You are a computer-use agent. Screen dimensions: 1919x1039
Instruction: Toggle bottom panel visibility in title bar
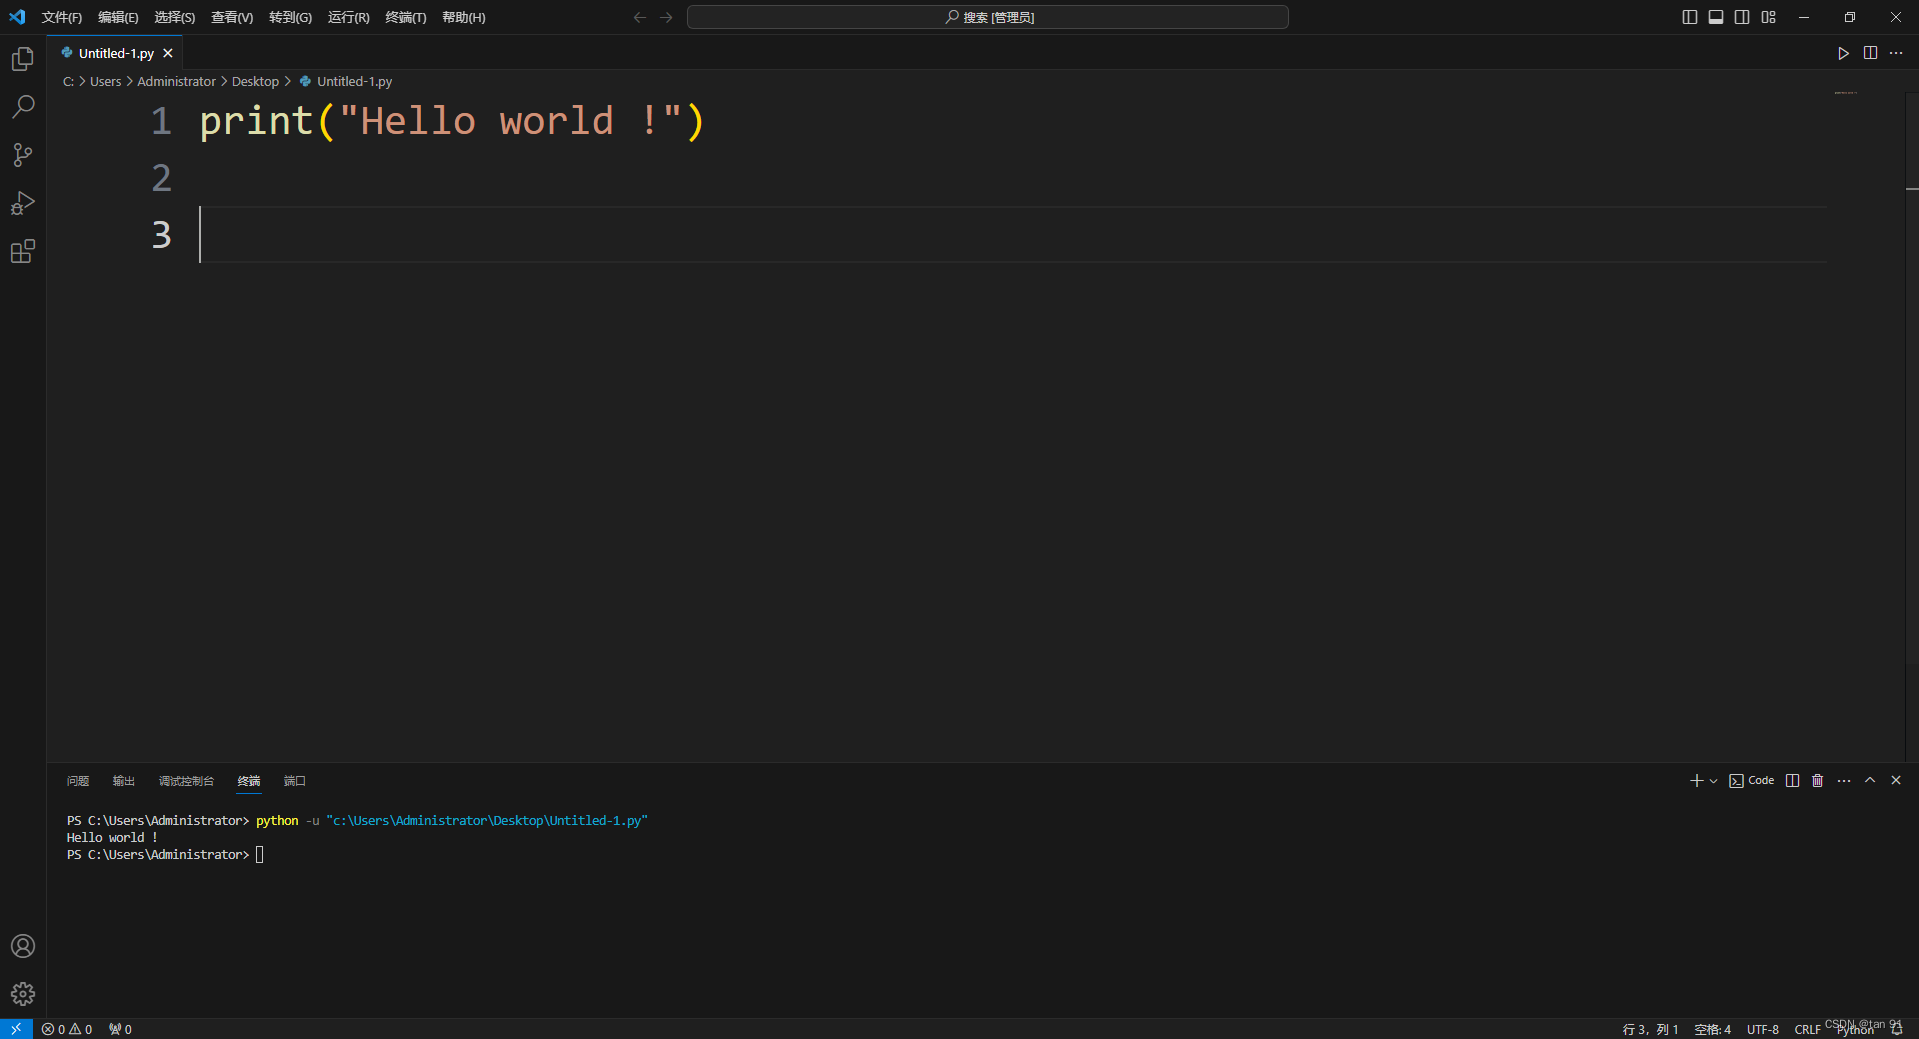1716,17
